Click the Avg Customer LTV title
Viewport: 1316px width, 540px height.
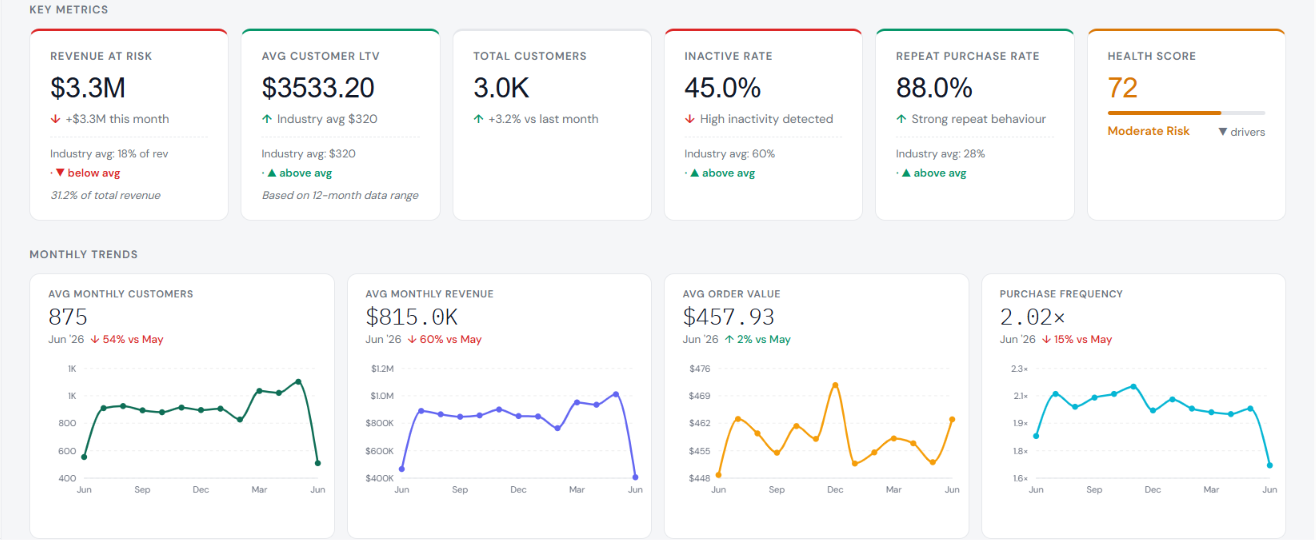(318, 56)
